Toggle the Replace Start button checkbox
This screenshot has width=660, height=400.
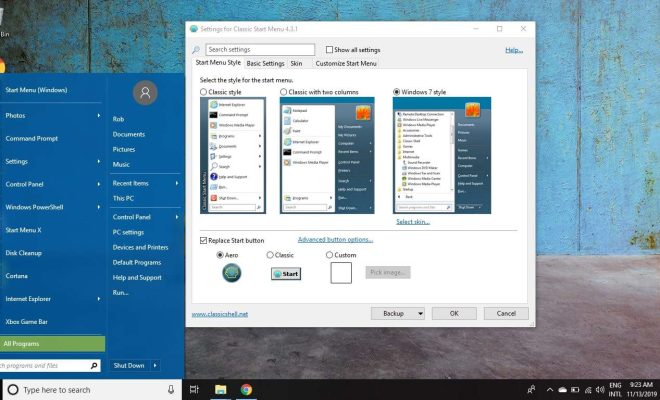[x=203, y=240]
